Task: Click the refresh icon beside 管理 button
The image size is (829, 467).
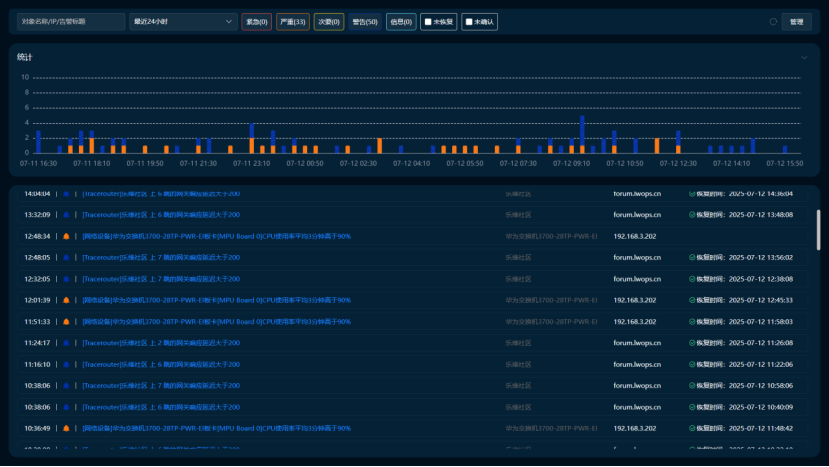Action: click(773, 22)
